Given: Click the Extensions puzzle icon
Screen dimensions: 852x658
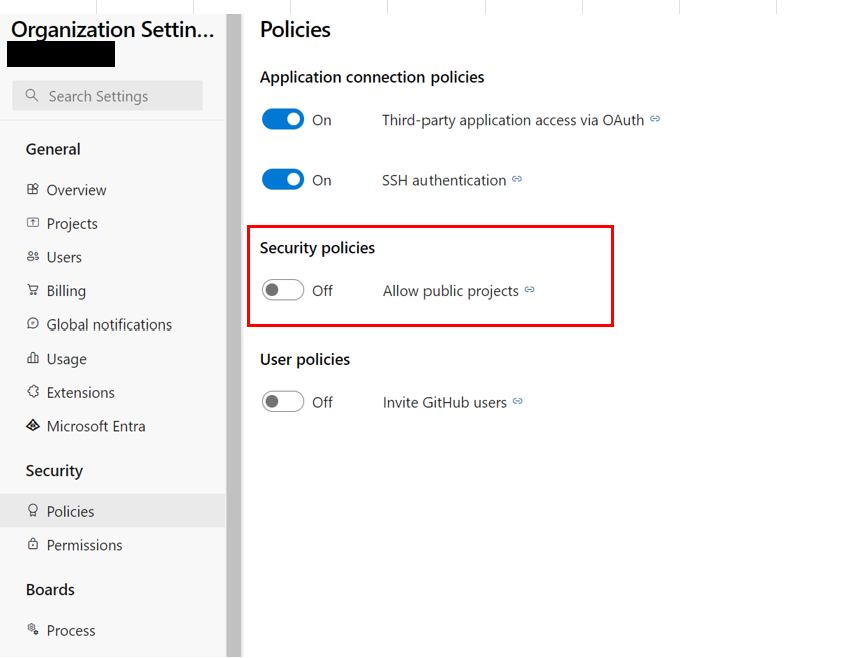Looking at the screenshot, I should tap(33, 392).
